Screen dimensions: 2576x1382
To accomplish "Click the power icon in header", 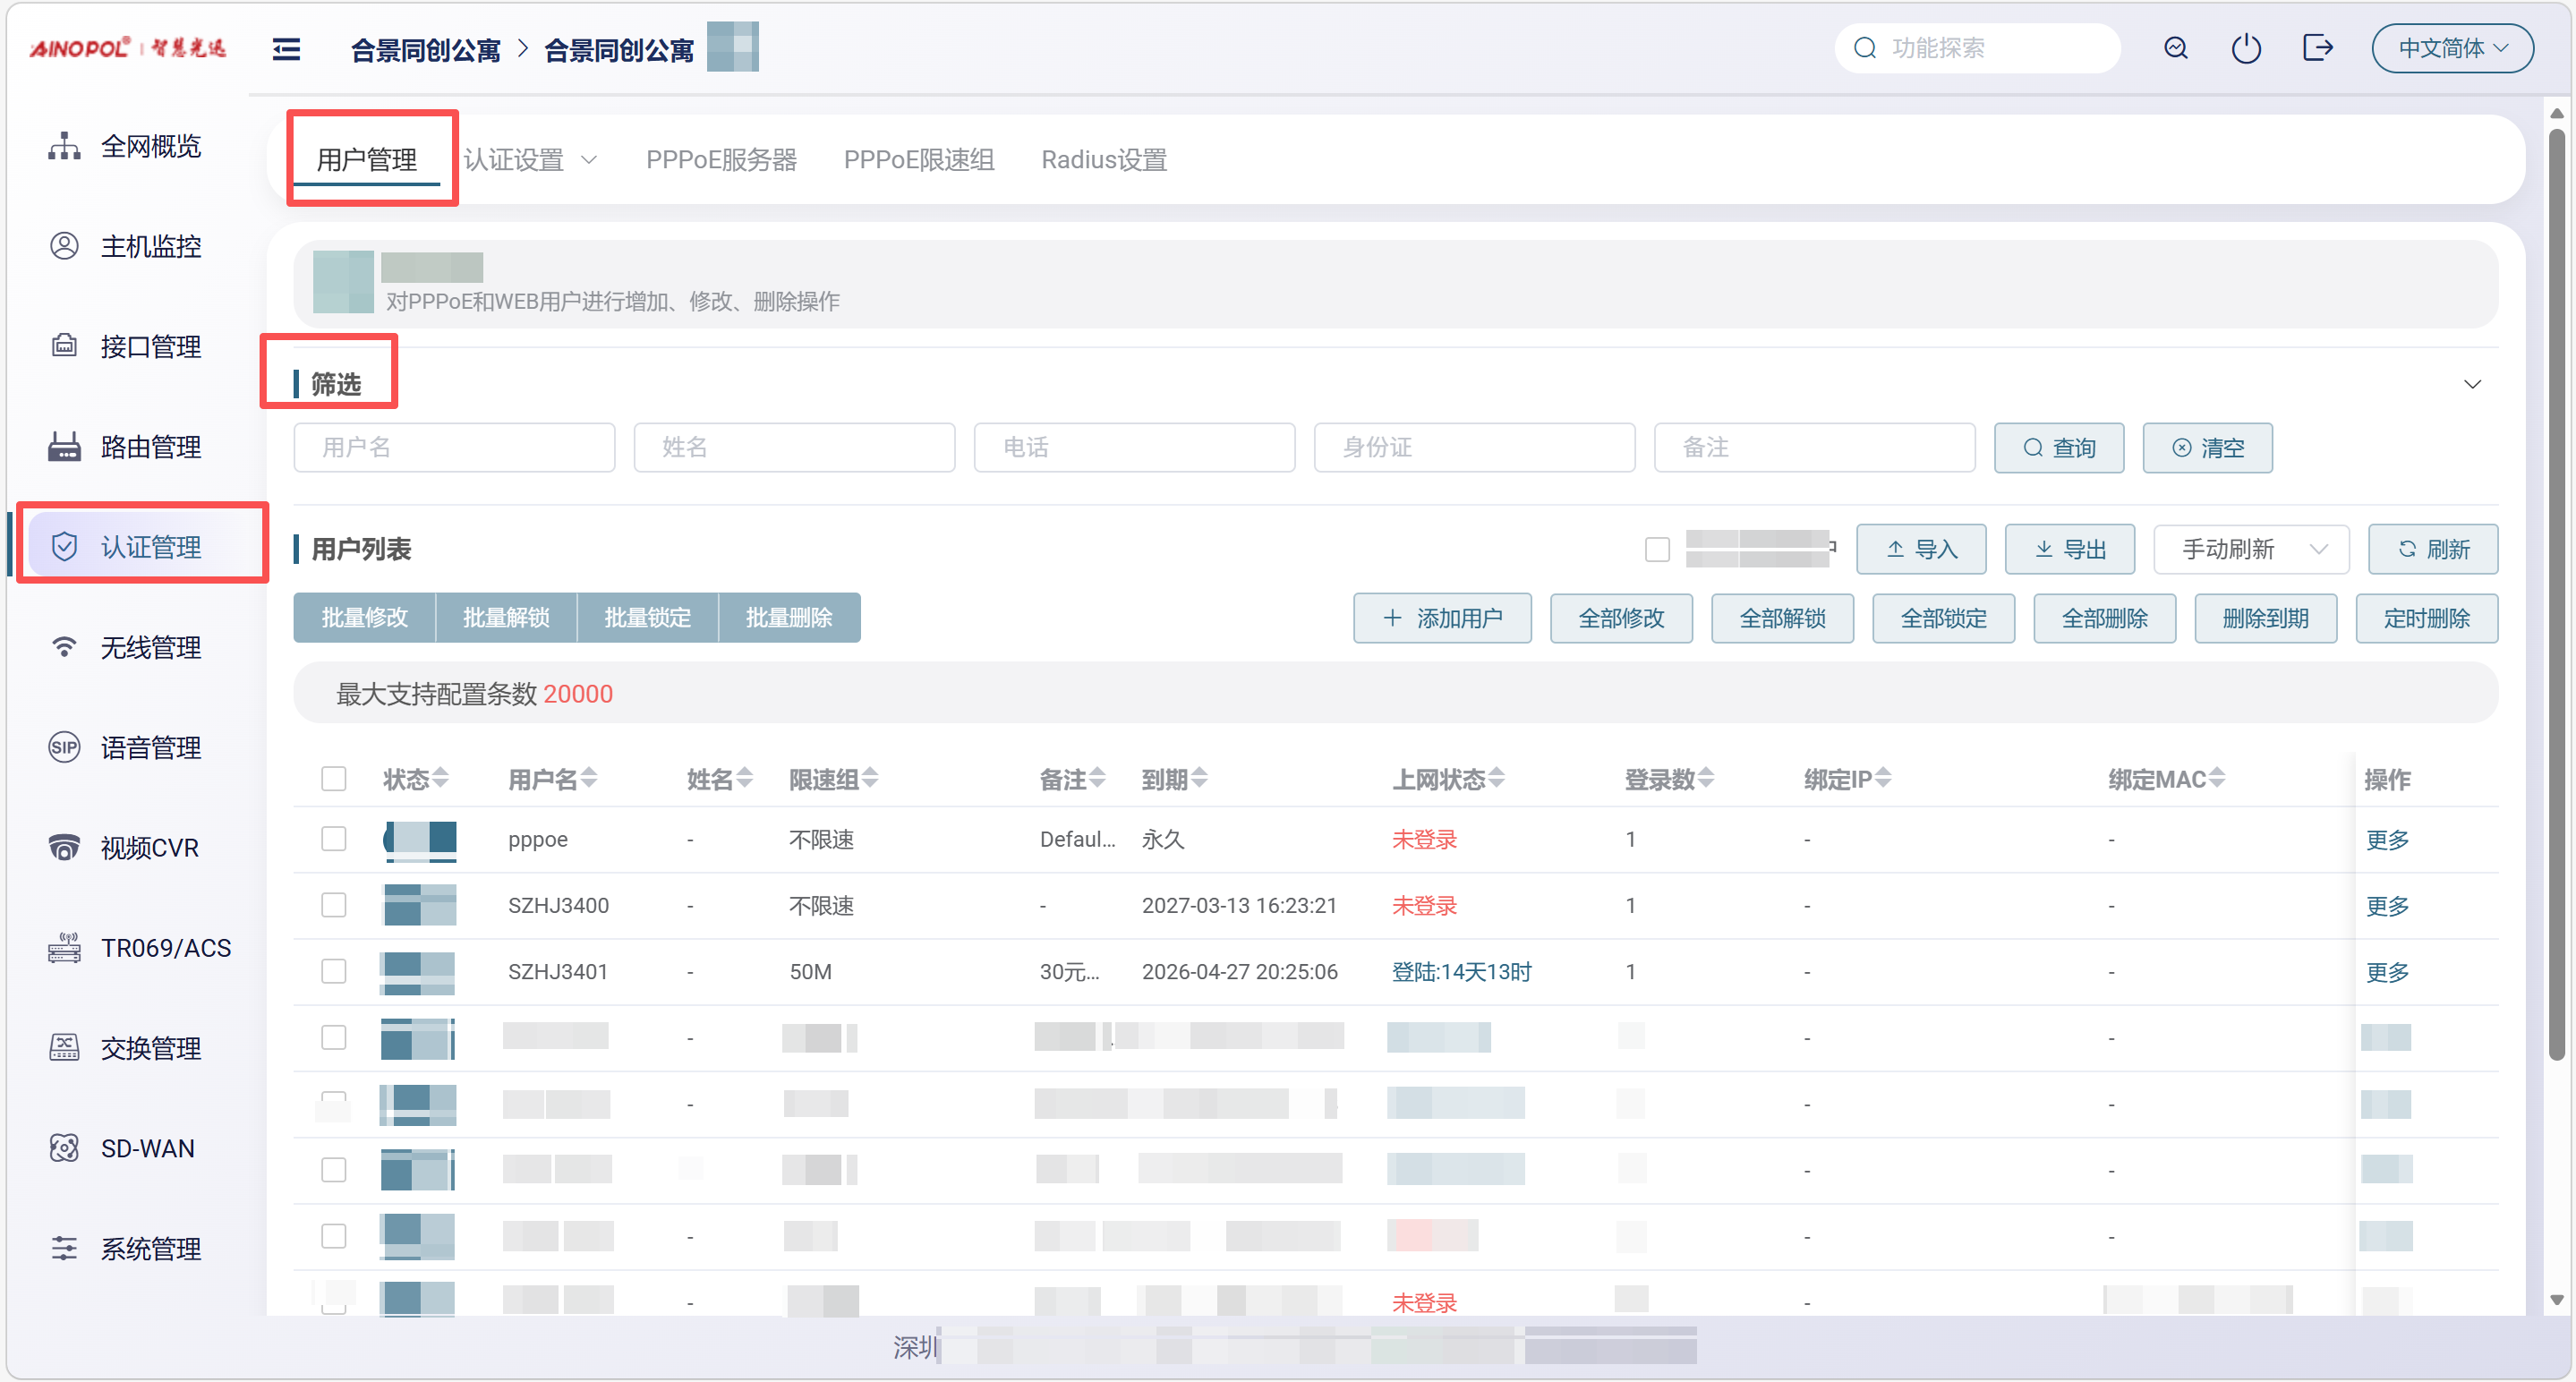I will coord(2245,48).
